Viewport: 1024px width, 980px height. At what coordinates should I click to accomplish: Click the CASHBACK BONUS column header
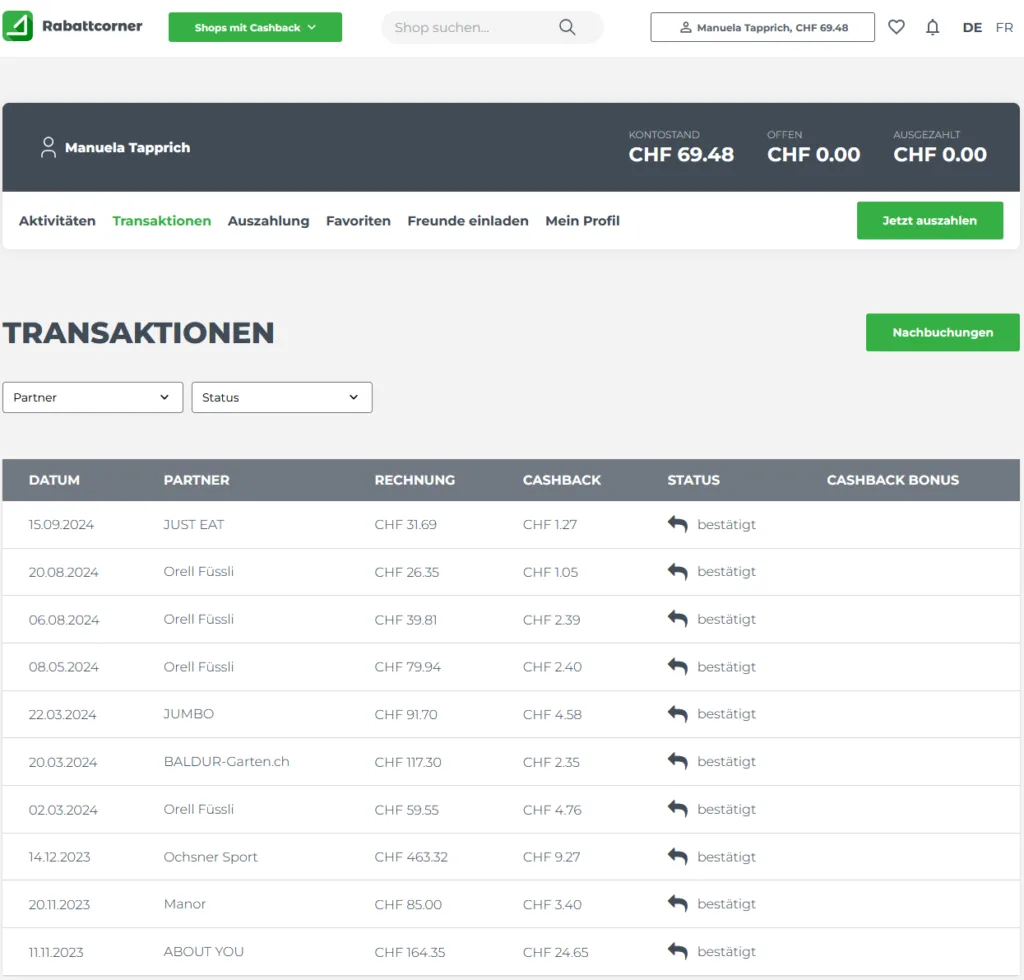pos(893,481)
